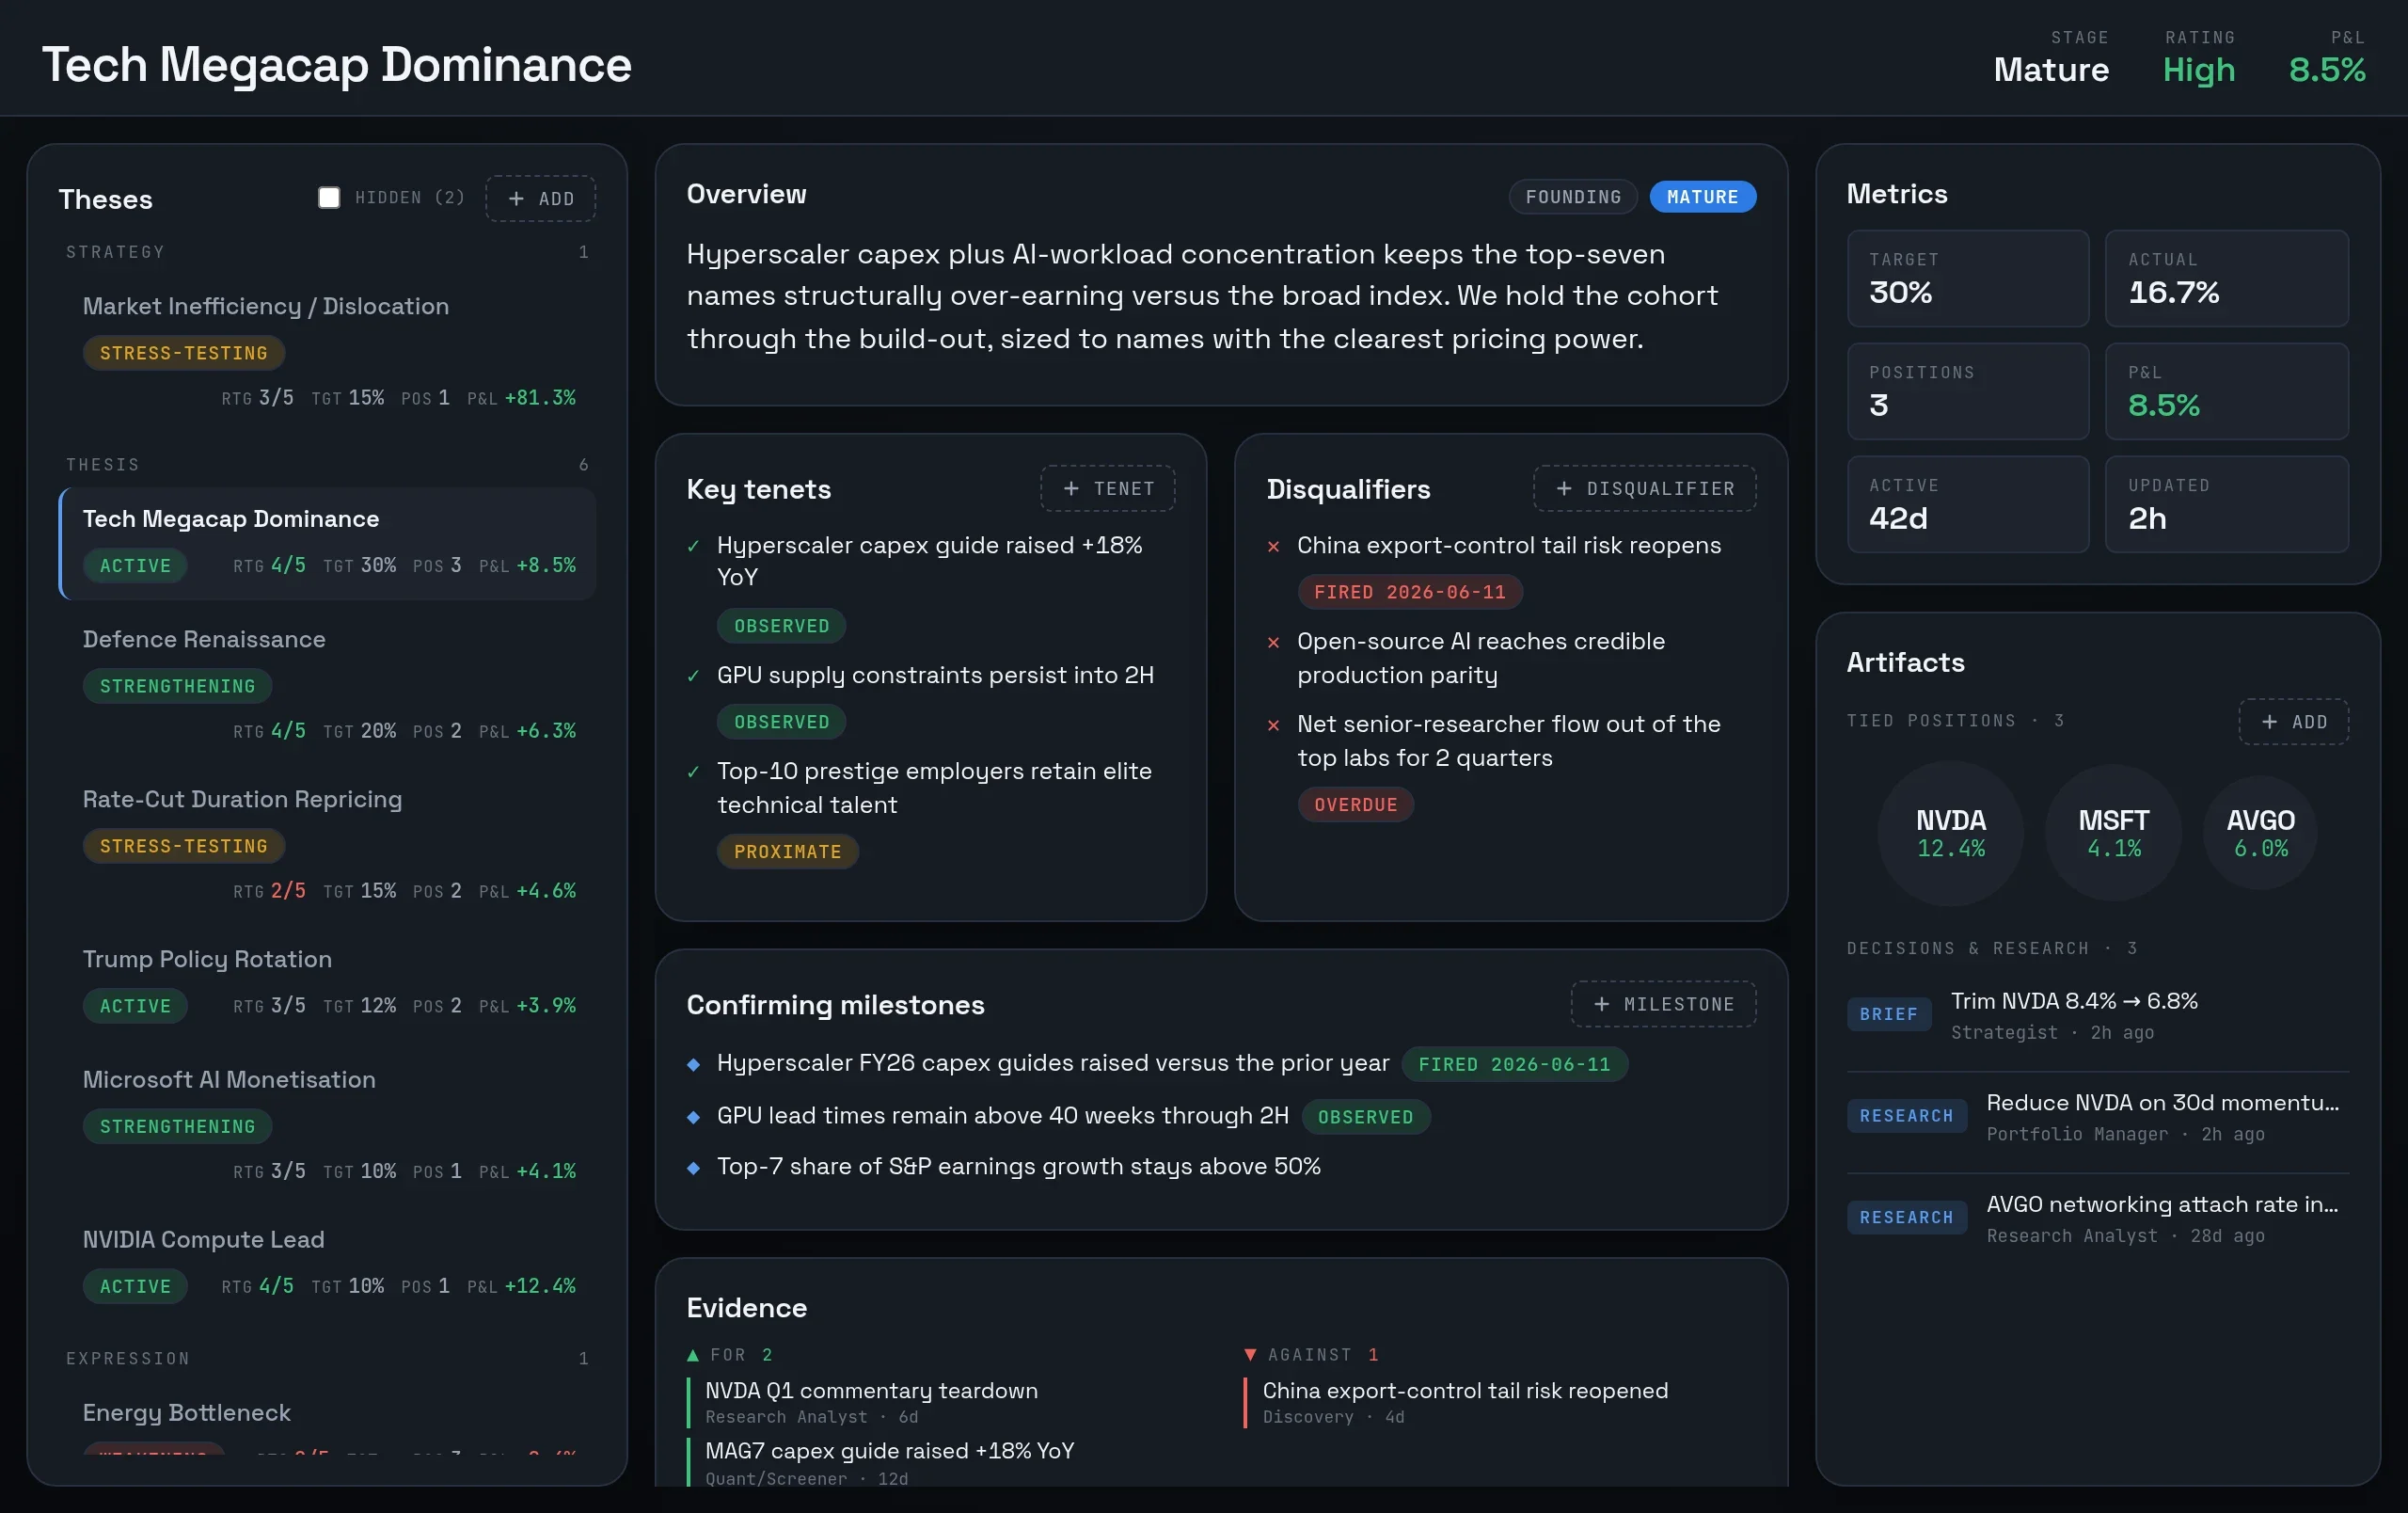
Task: Click the Actual 16.7% metric tile
Action: pos(2226,278)
